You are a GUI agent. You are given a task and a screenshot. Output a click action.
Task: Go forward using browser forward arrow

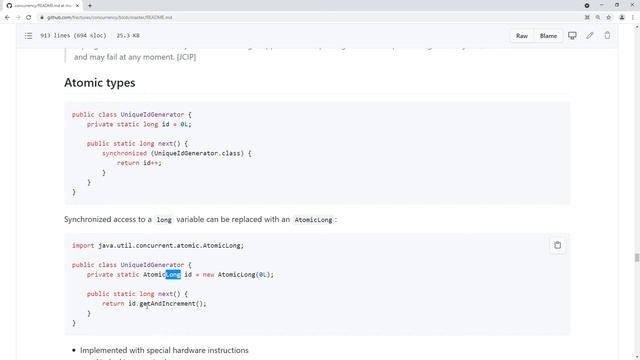click(18, 18)
